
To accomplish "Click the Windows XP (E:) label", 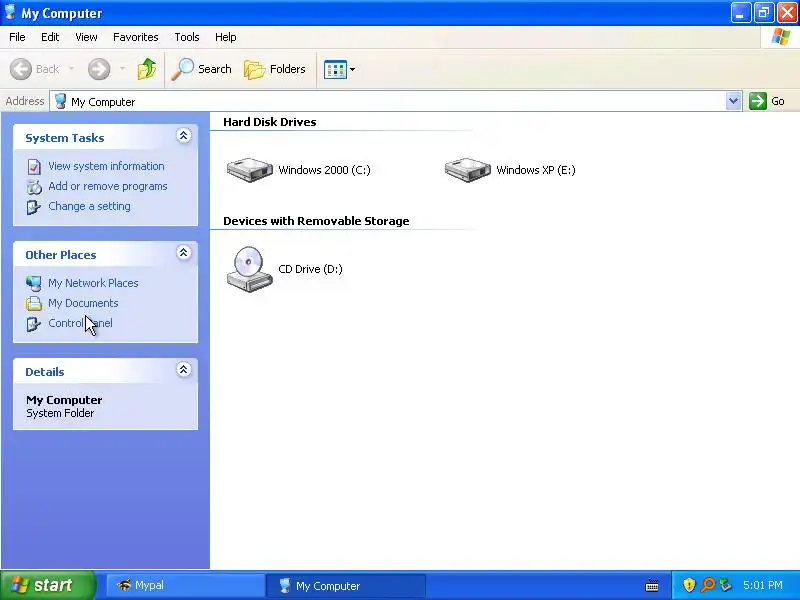I will (536, 170).
